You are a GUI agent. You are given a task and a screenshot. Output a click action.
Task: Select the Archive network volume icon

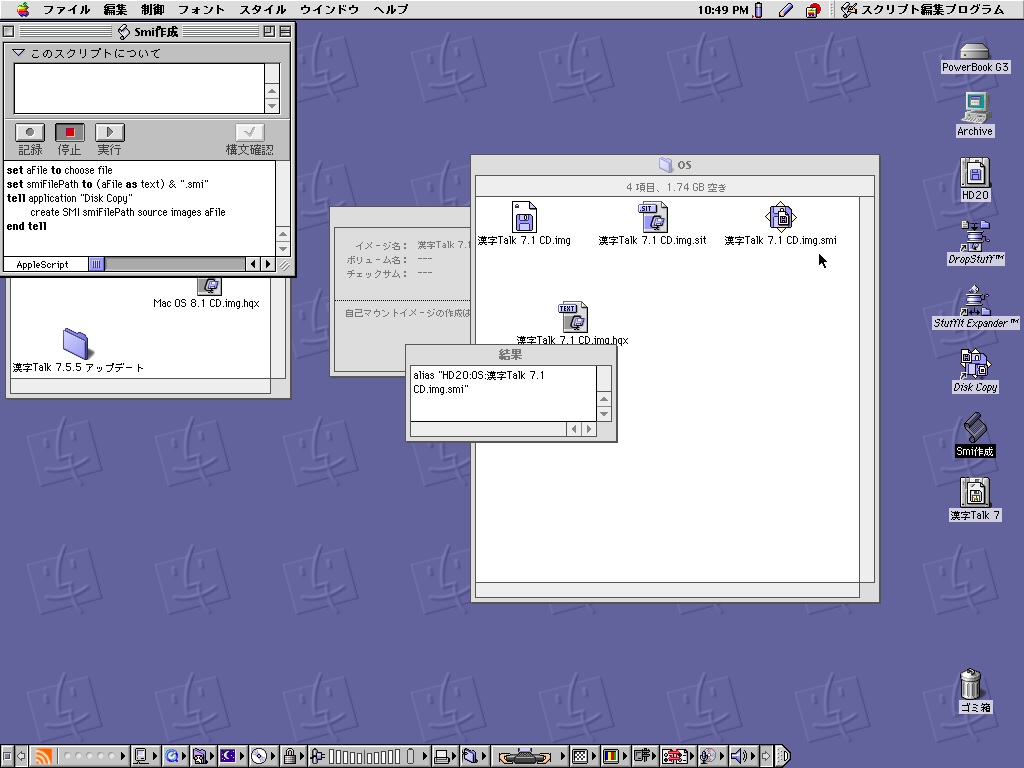(x=975, y=108)
